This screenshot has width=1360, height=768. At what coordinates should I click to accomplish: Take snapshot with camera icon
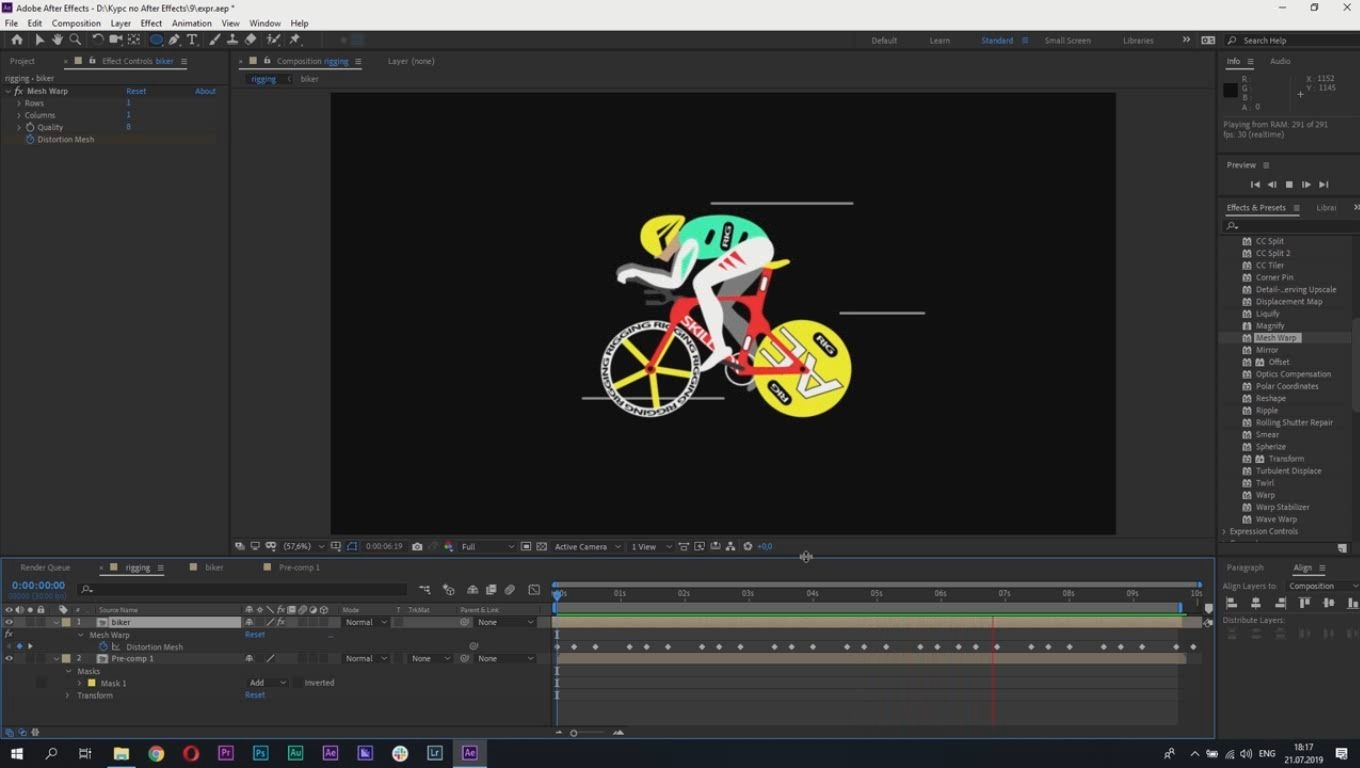pos(417,547)
